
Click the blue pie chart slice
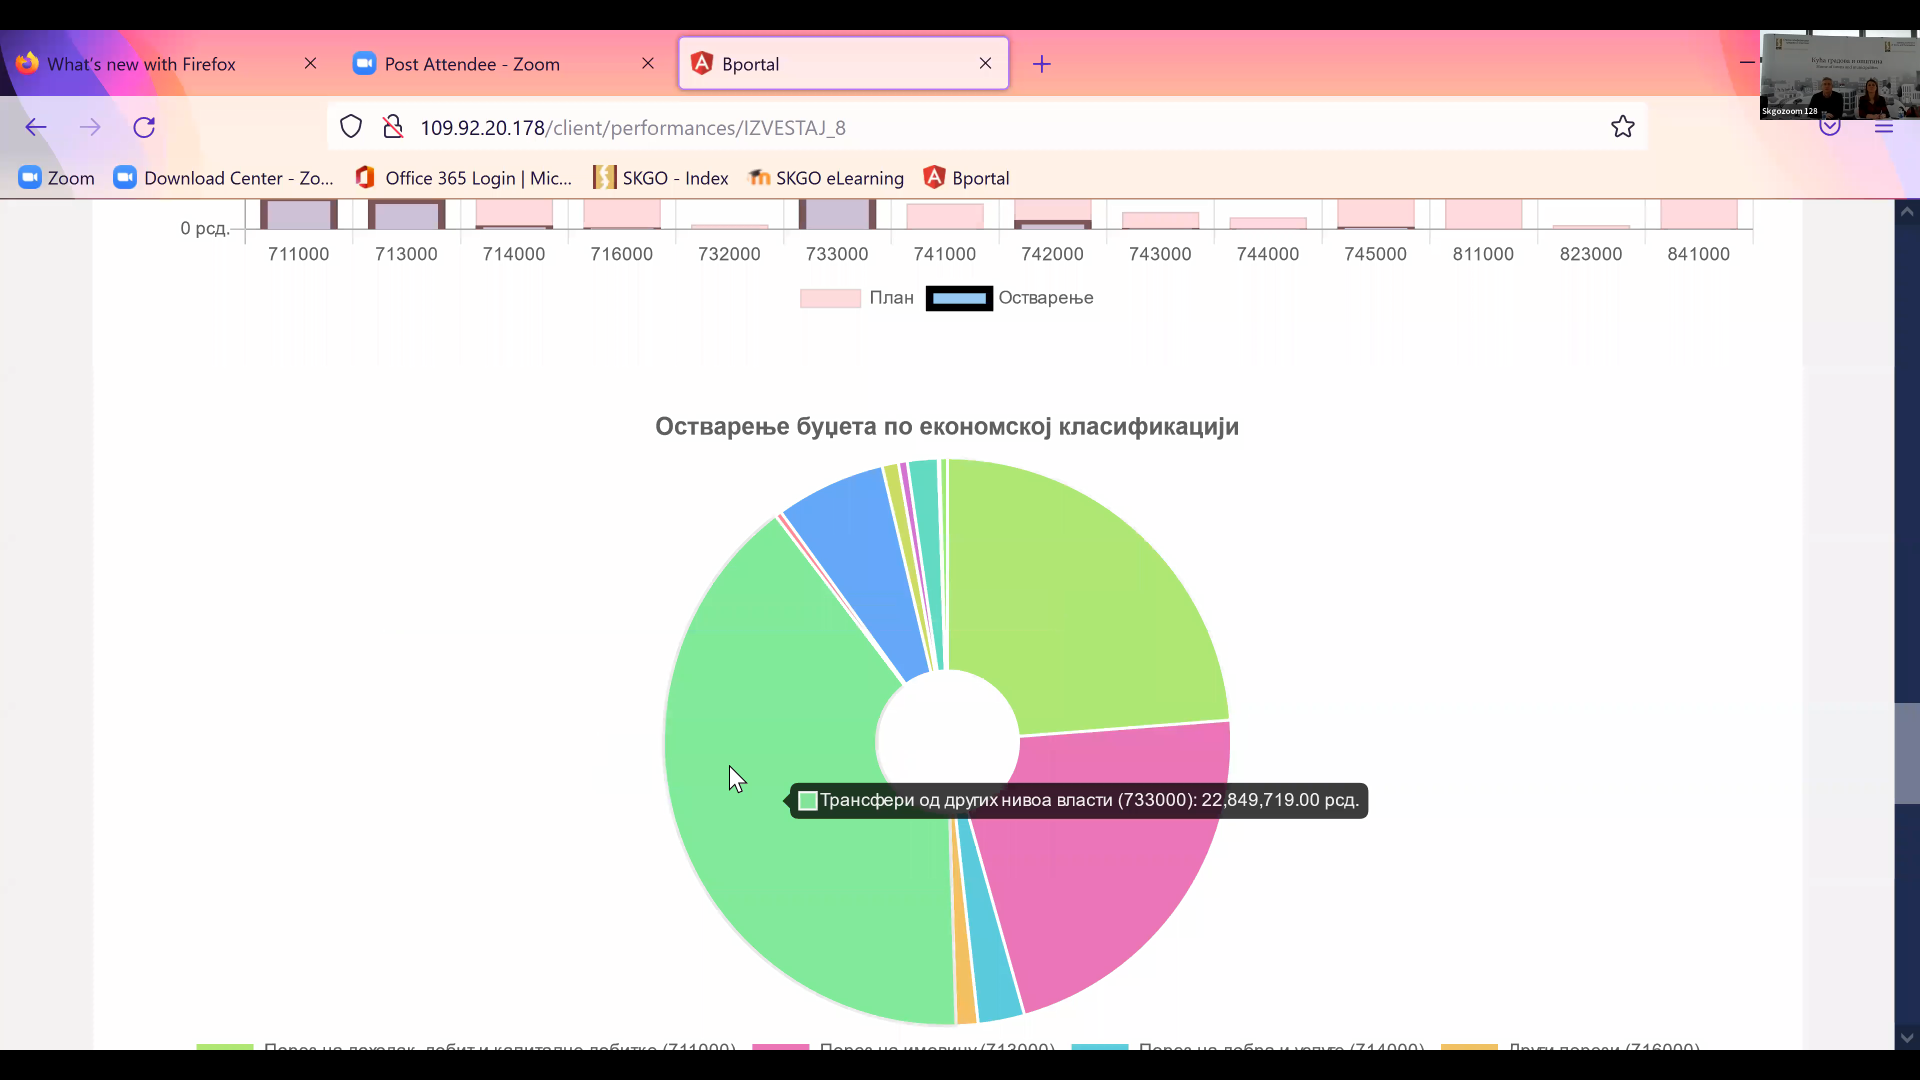[x=860, y=560]
